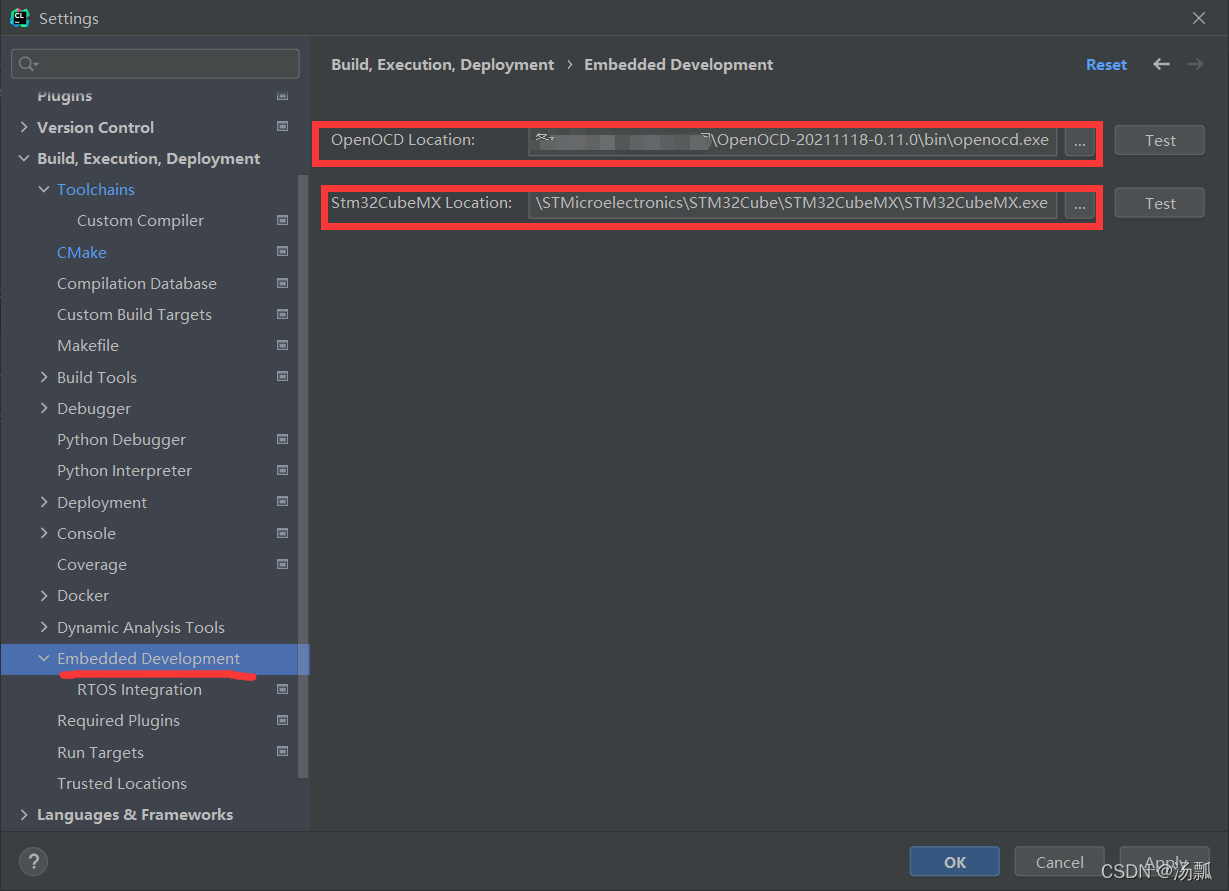Click the OpenOCD Location path field
Viewport: 1229px width, 891px height.
(x=793, y=141)
